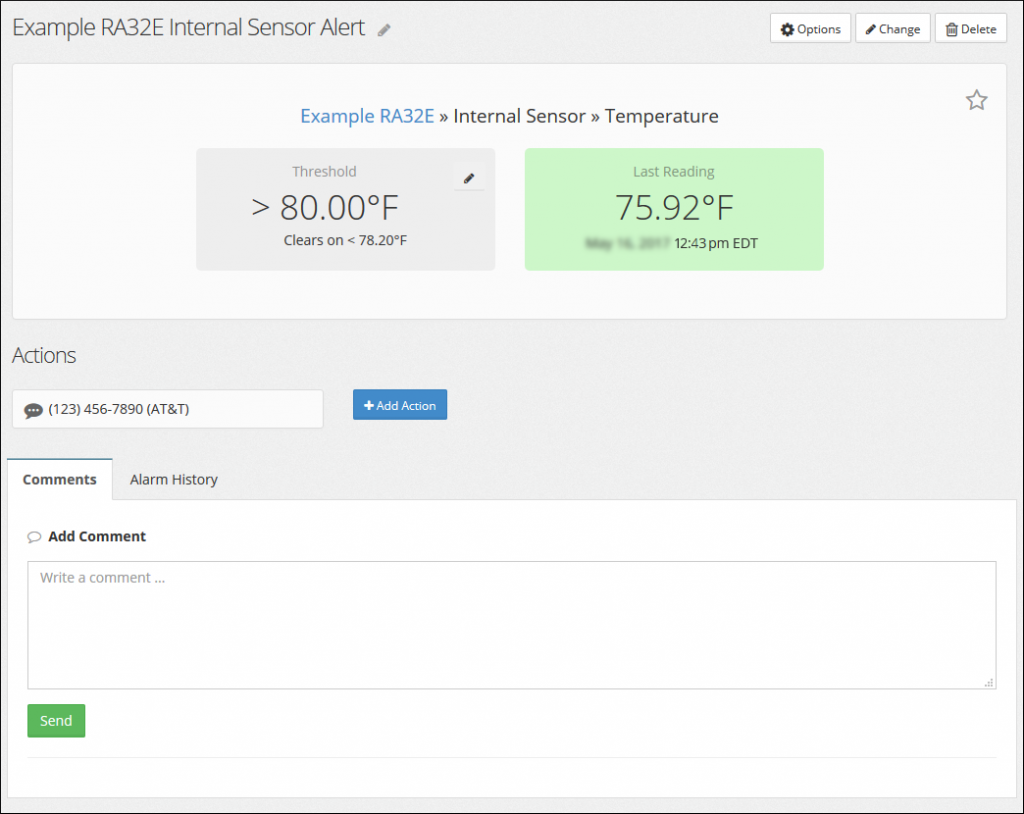Click the Add Action button
The height and width of the screenshot is (814, 1024).
[399, 405]
